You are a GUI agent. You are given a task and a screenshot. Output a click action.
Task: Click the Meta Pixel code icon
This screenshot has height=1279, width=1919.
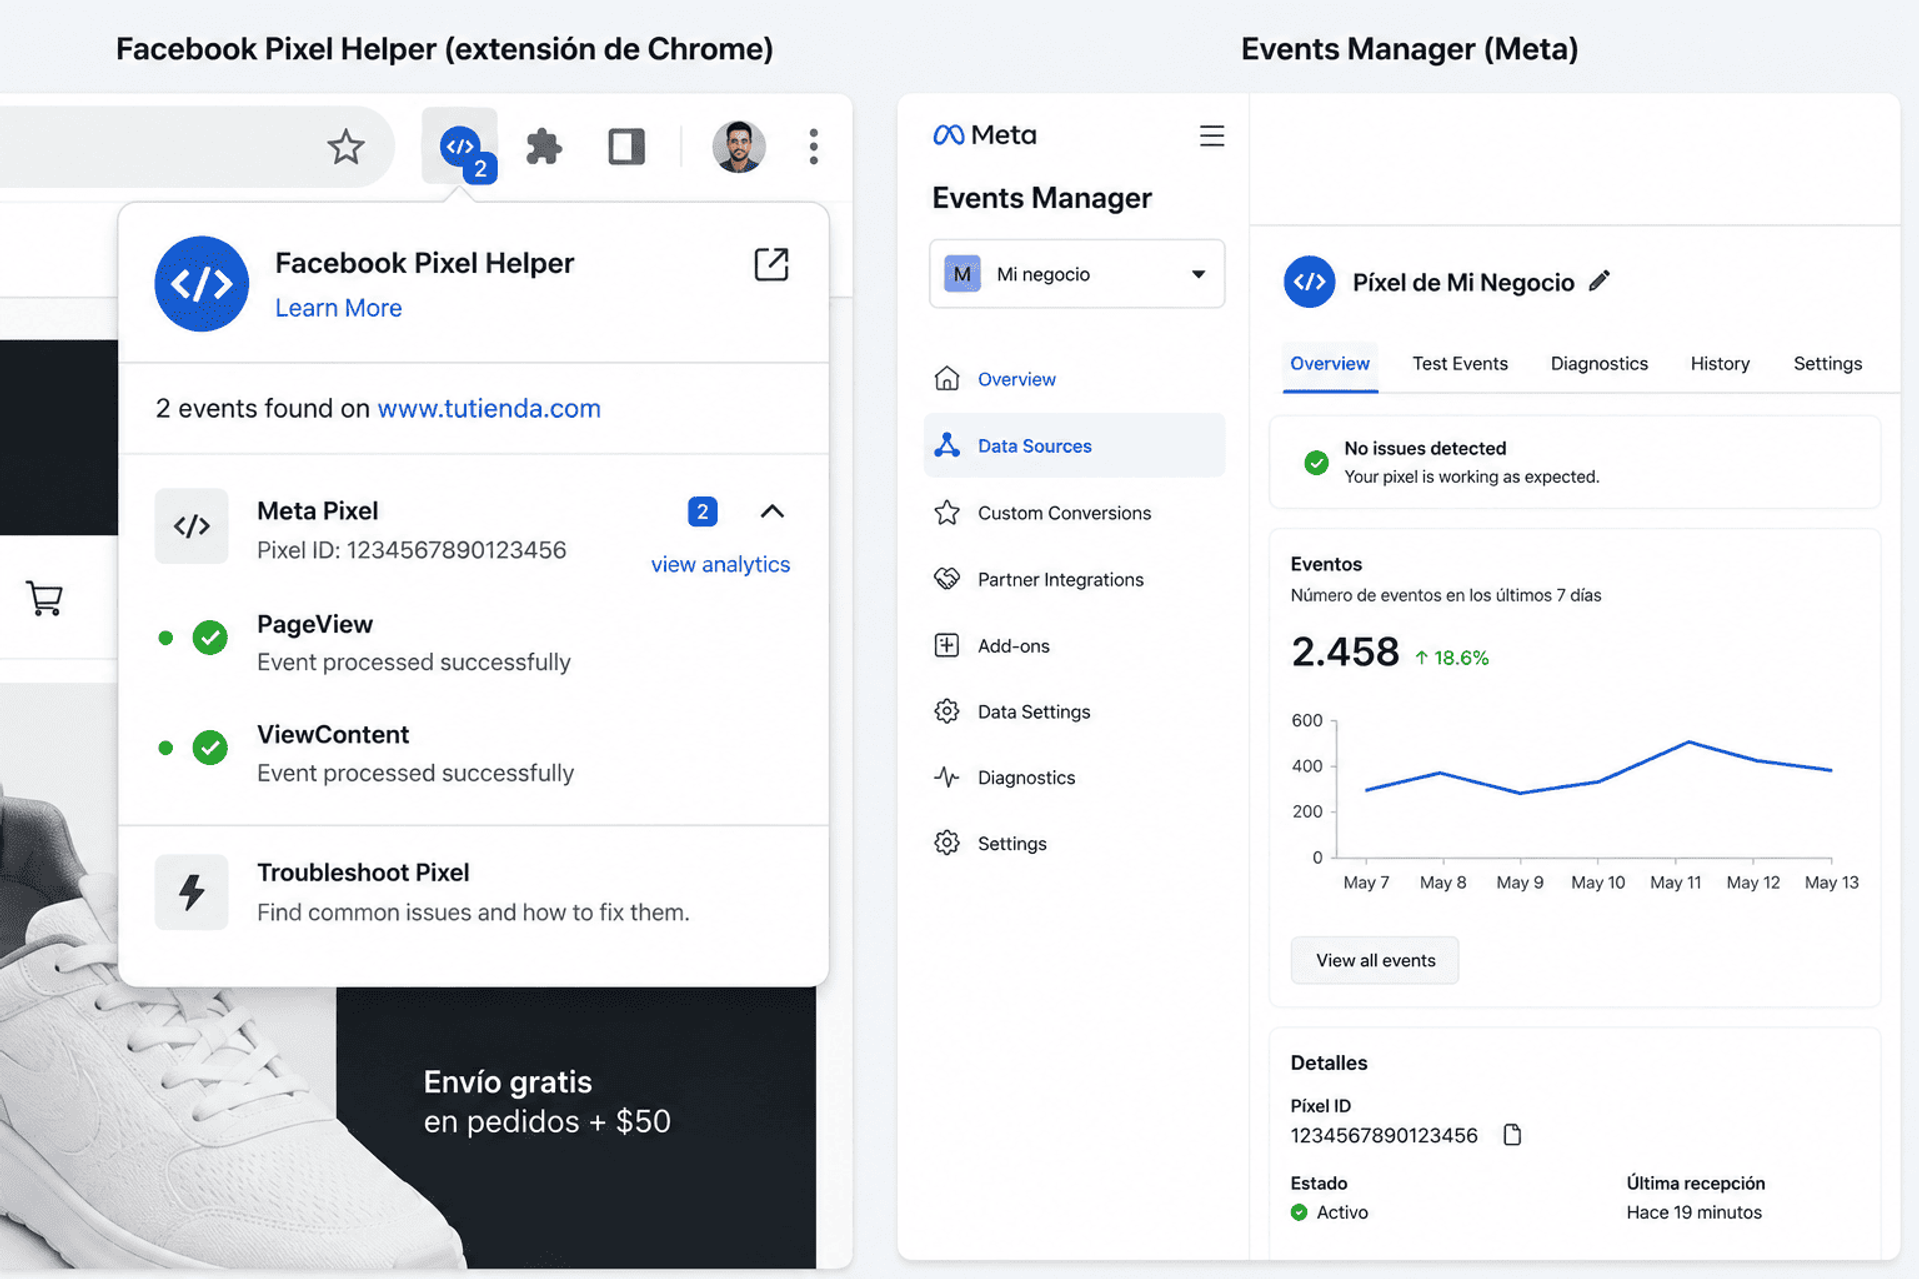tap(192, 526)
